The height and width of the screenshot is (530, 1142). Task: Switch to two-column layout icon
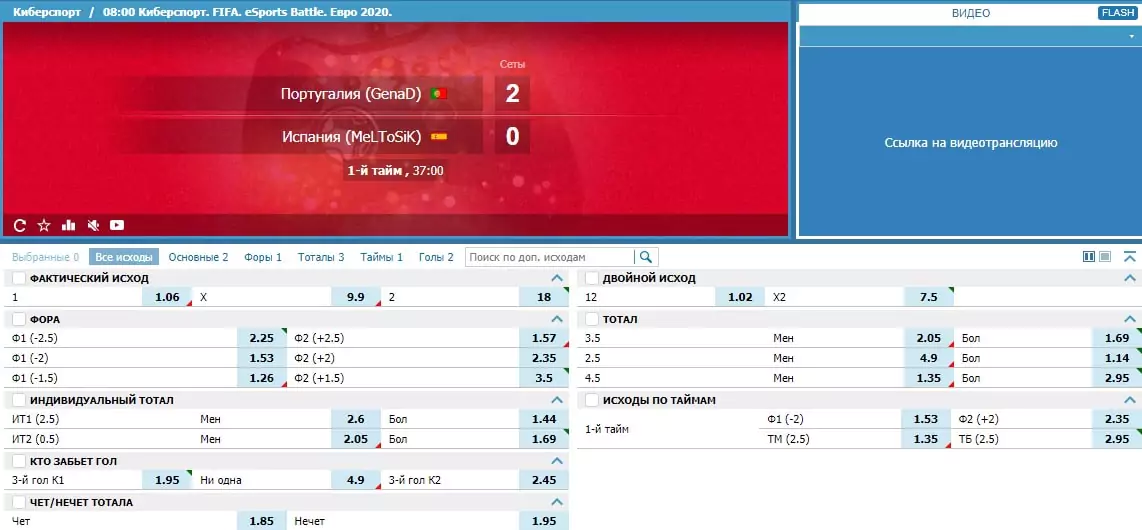1090,256
